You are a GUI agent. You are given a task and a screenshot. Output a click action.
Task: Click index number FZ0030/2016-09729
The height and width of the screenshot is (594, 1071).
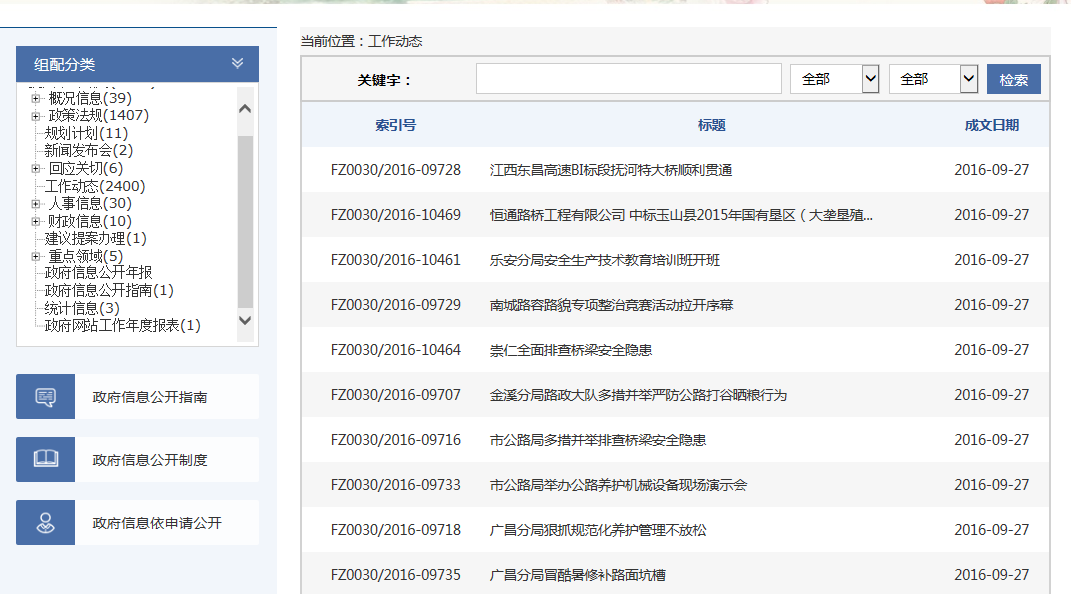395,305
